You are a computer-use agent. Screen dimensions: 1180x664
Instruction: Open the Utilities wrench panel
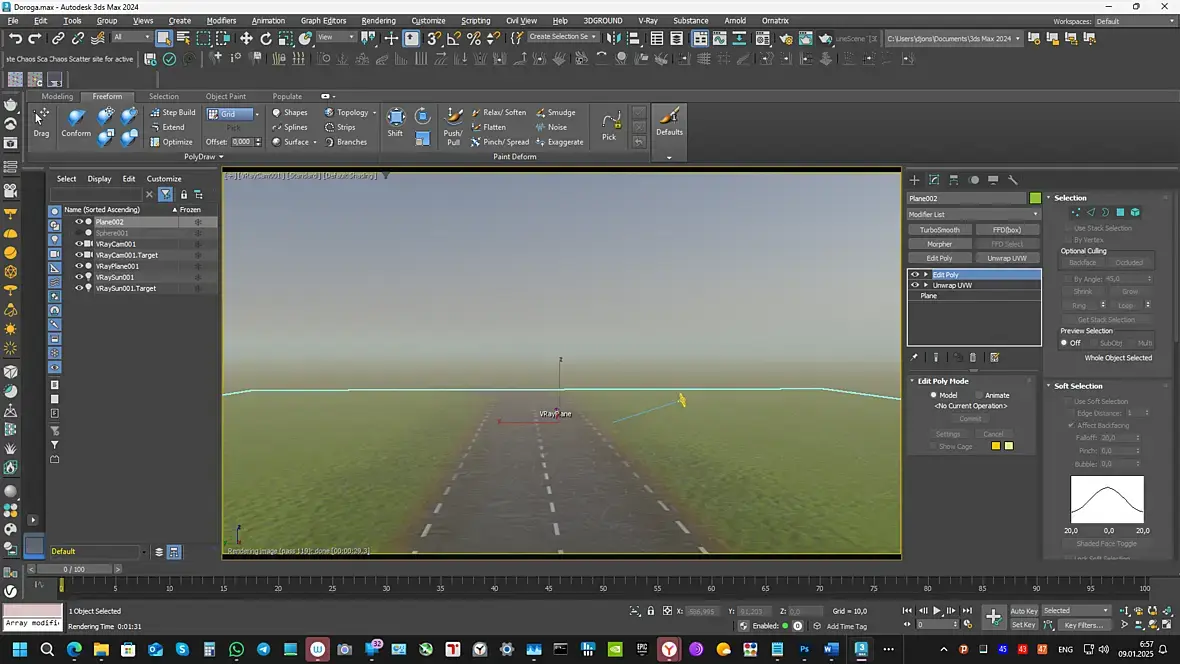tap(1013, 180)
